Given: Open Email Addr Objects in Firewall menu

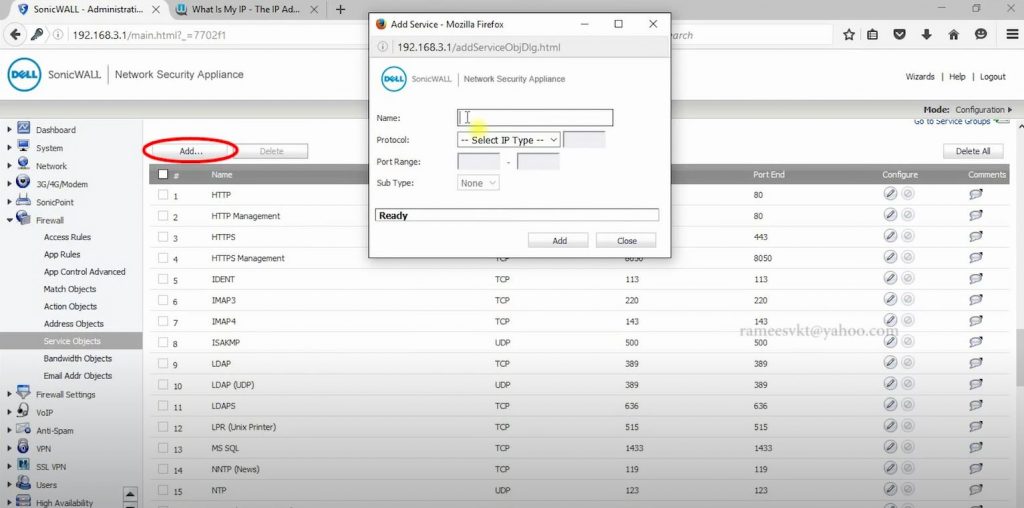Looking at the screenshot, I should pos(78,375).
